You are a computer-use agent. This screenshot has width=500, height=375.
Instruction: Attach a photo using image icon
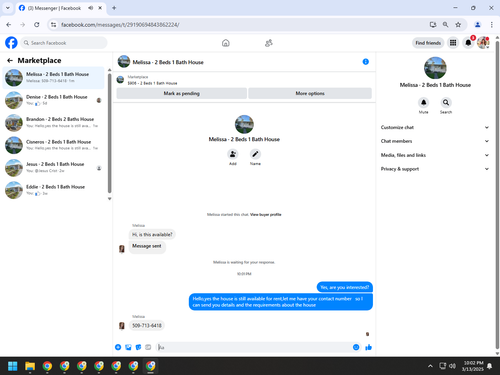(128, 347)
